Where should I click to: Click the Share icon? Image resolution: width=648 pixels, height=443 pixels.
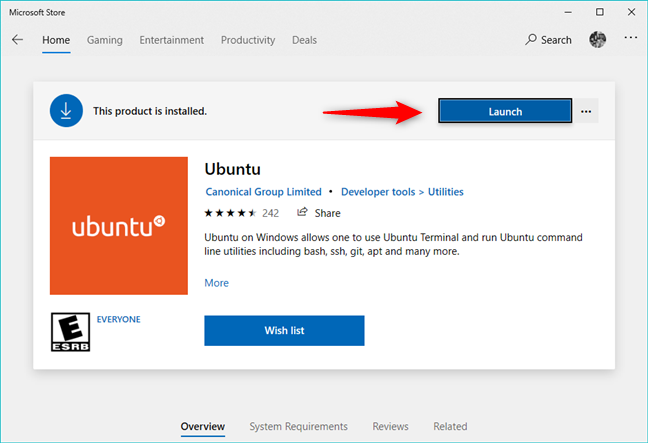coord(303,212)
